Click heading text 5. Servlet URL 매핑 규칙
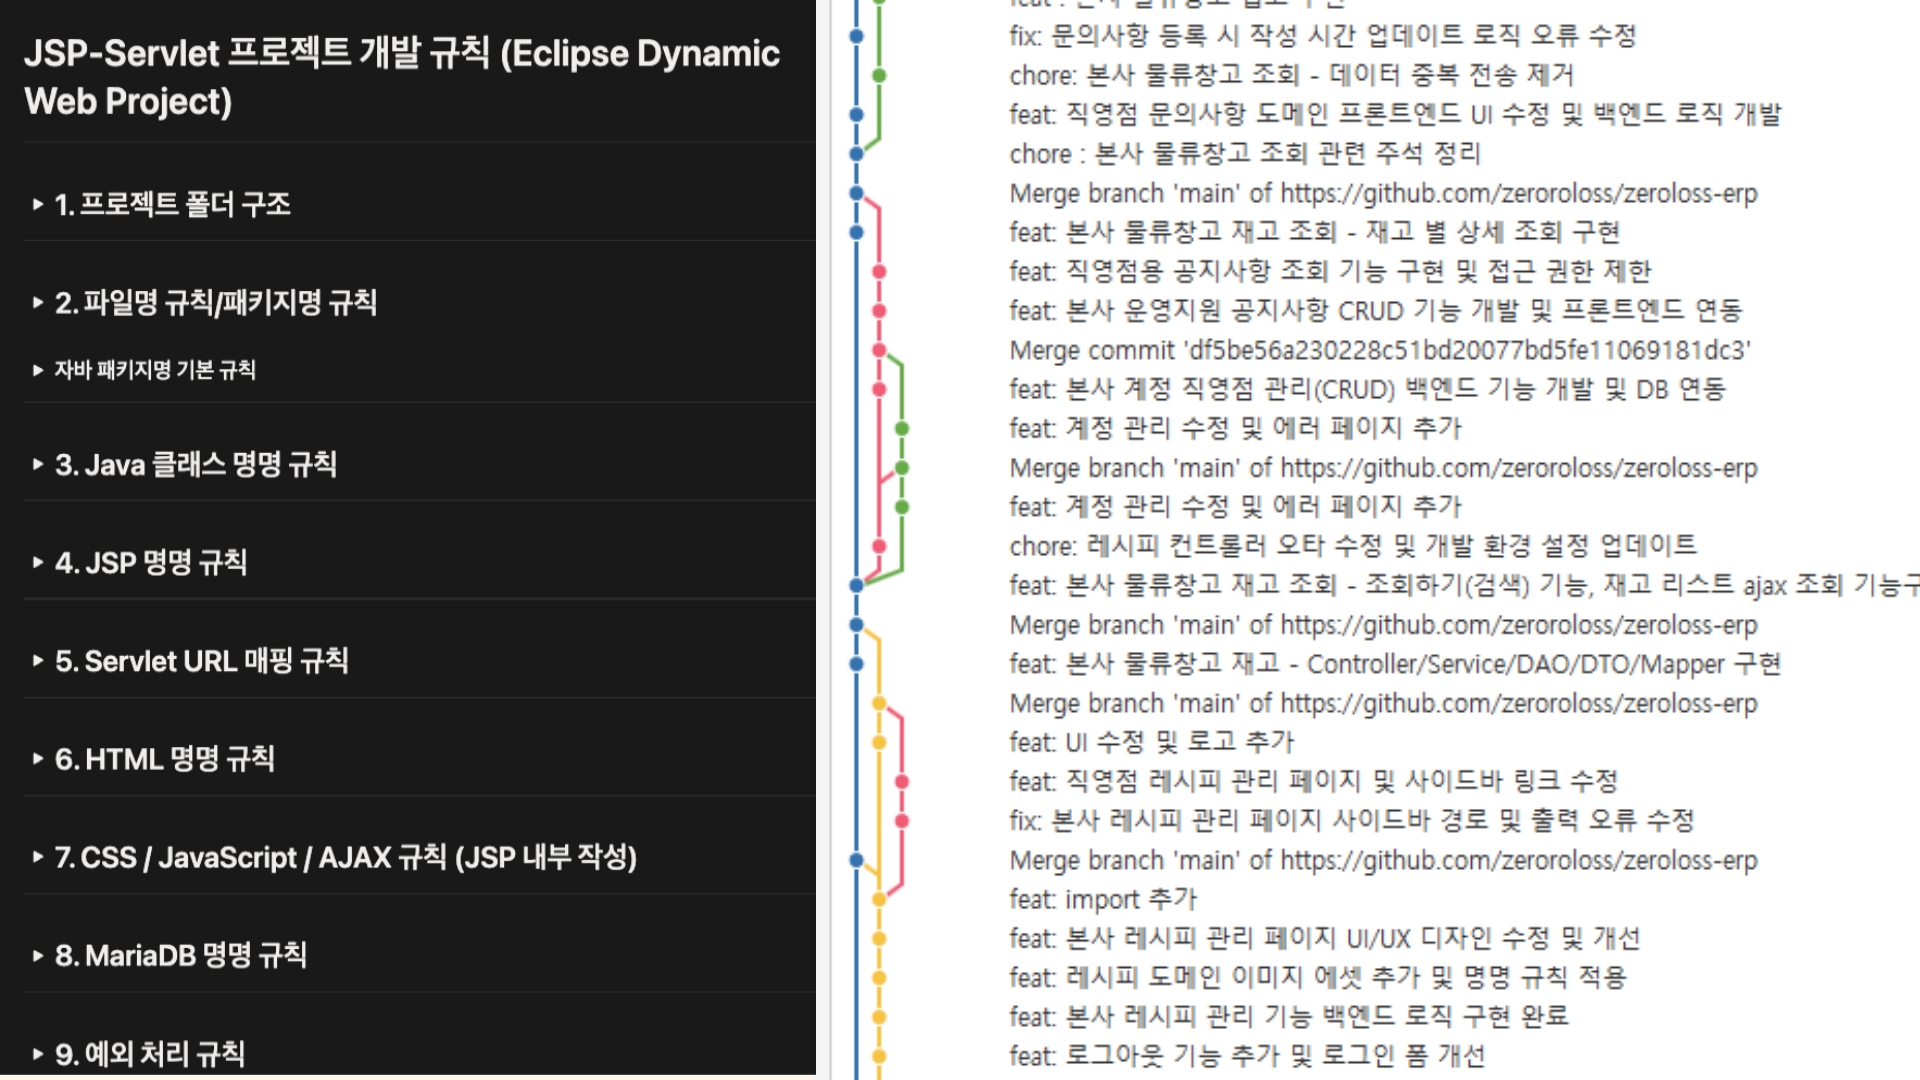Screen dimensions: 1920x1080 click(202, 661)
